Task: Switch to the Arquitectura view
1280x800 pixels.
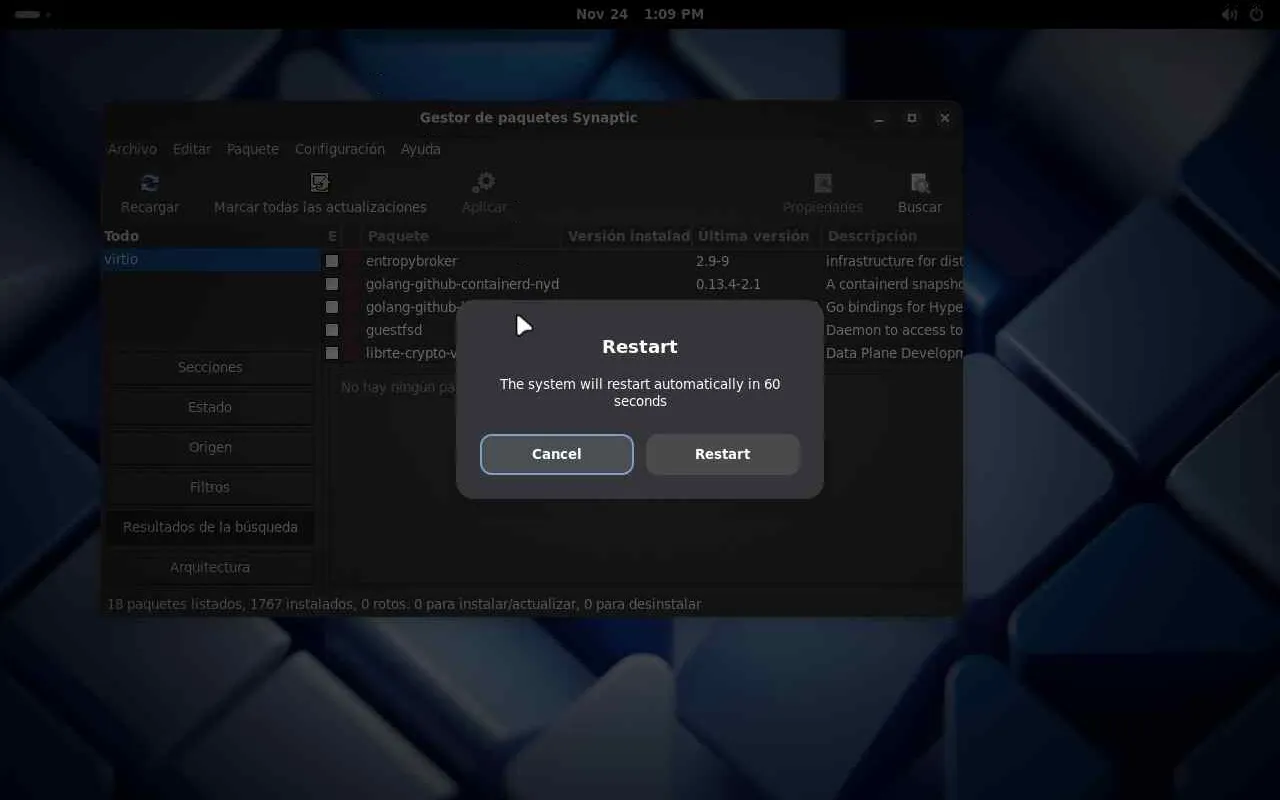Action: [210, 567]
